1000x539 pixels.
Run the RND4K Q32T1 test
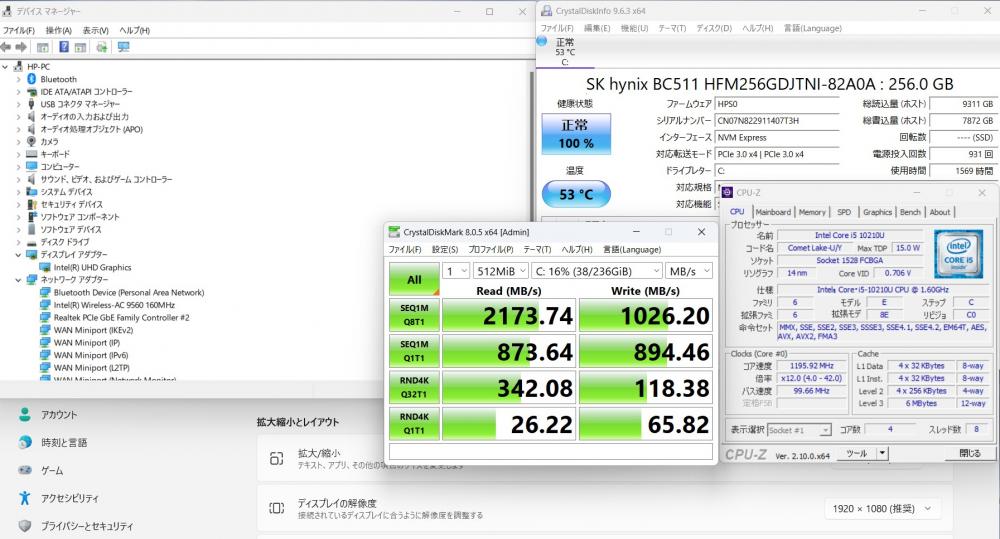[x=414, y=387]
